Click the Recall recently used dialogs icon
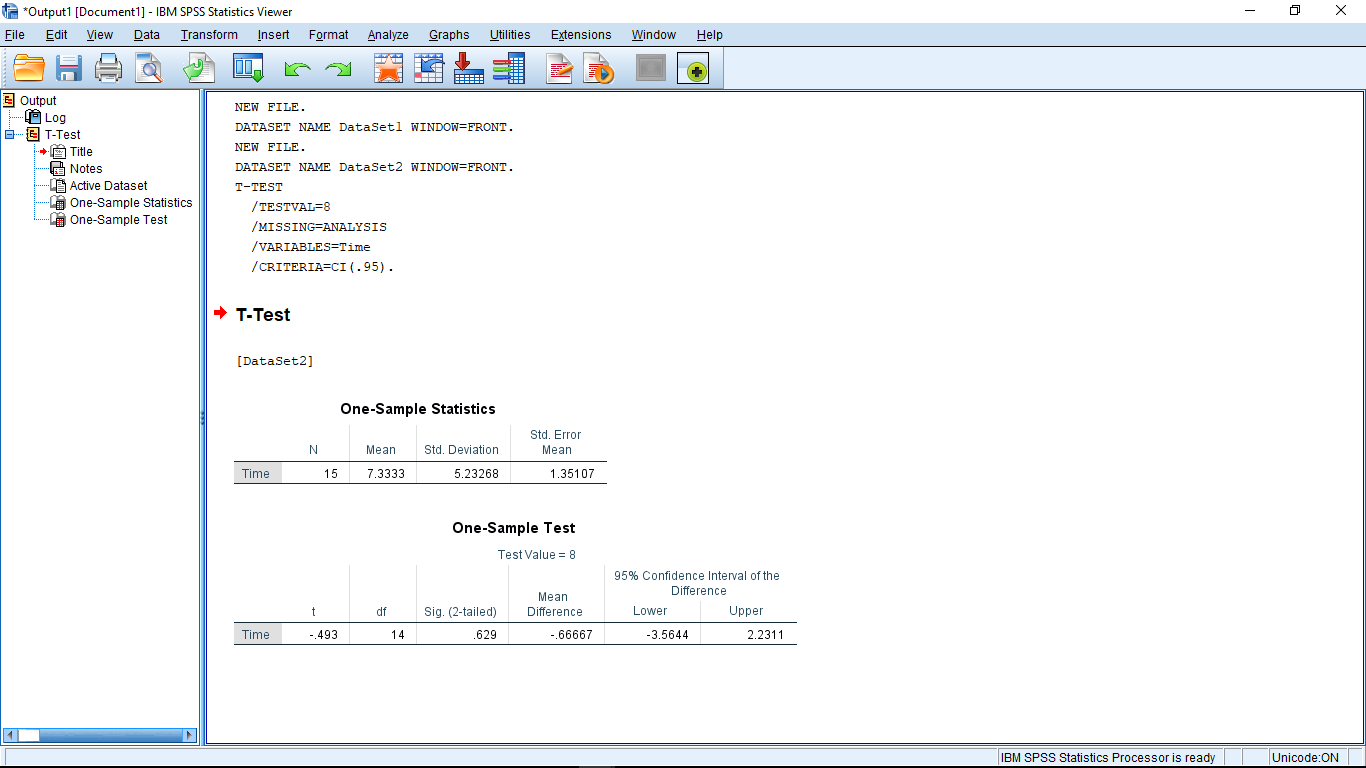1366x768 pixels. tap(248, 68)
